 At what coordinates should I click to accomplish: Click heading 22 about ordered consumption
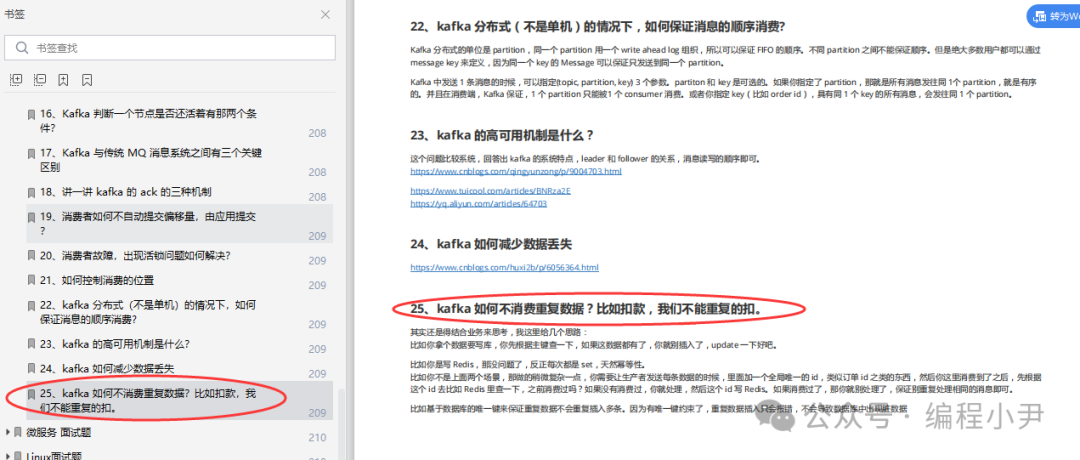[x=598, y=28]
